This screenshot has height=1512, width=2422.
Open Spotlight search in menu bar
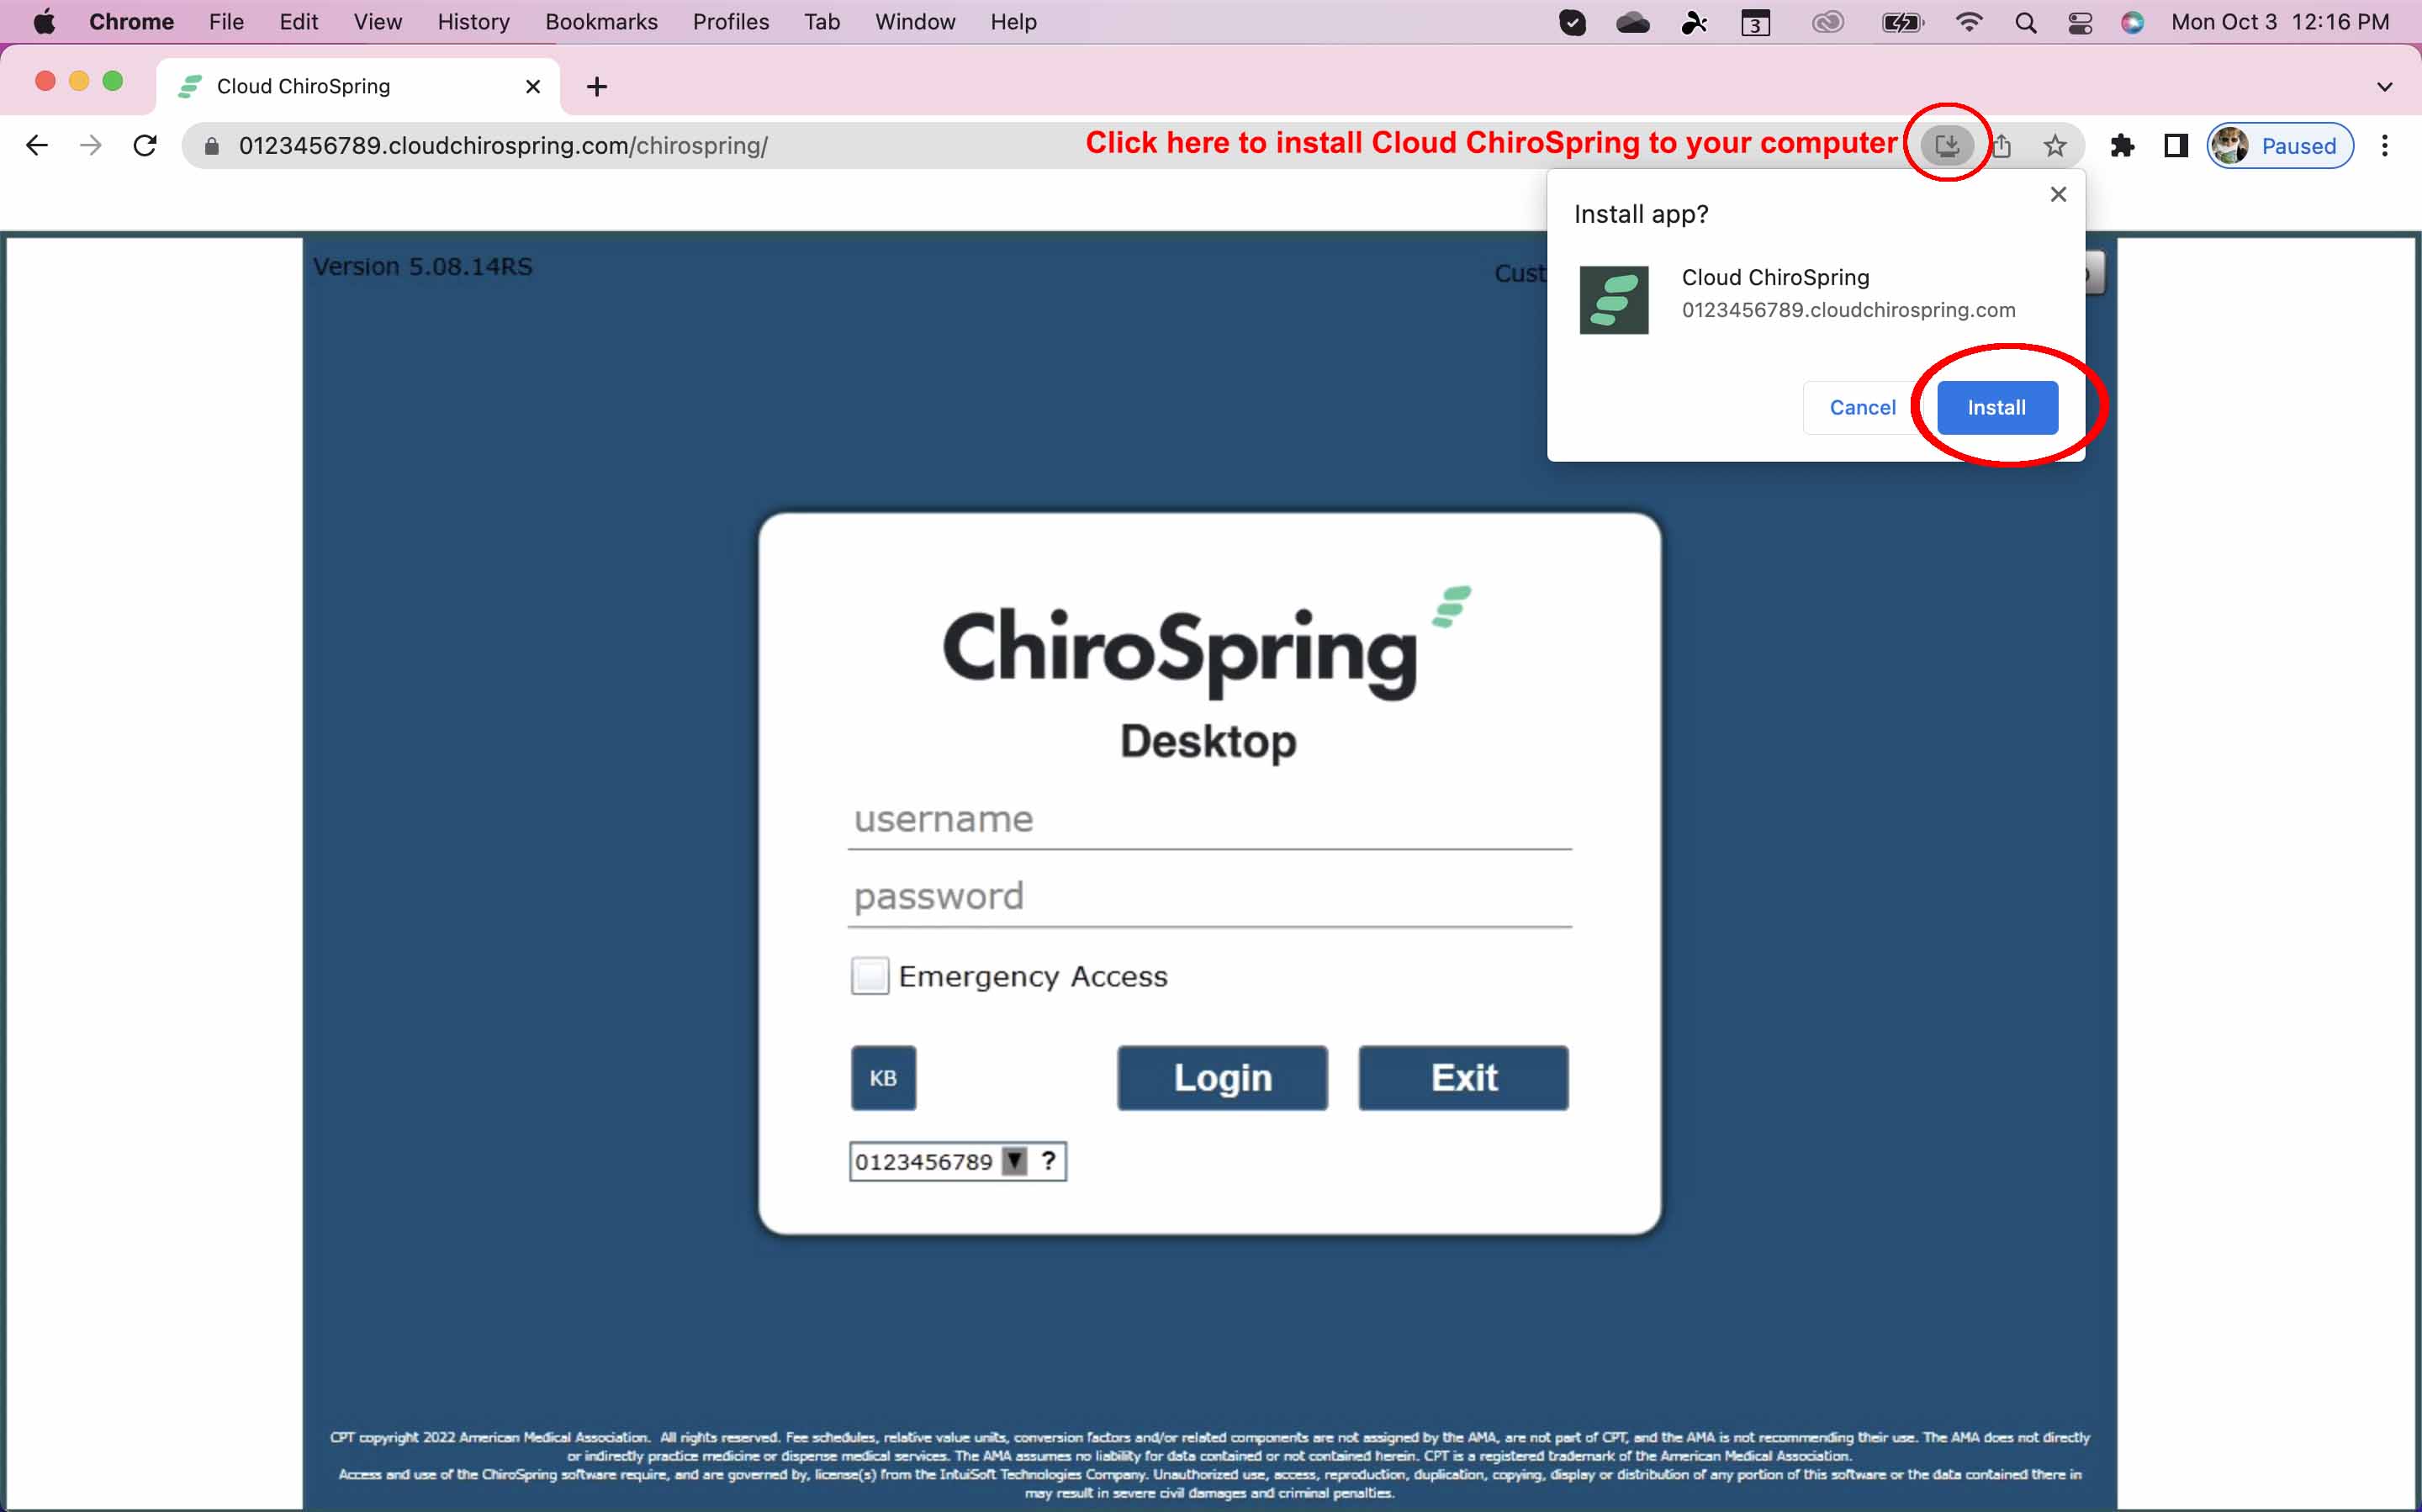tap(2025, 22)
